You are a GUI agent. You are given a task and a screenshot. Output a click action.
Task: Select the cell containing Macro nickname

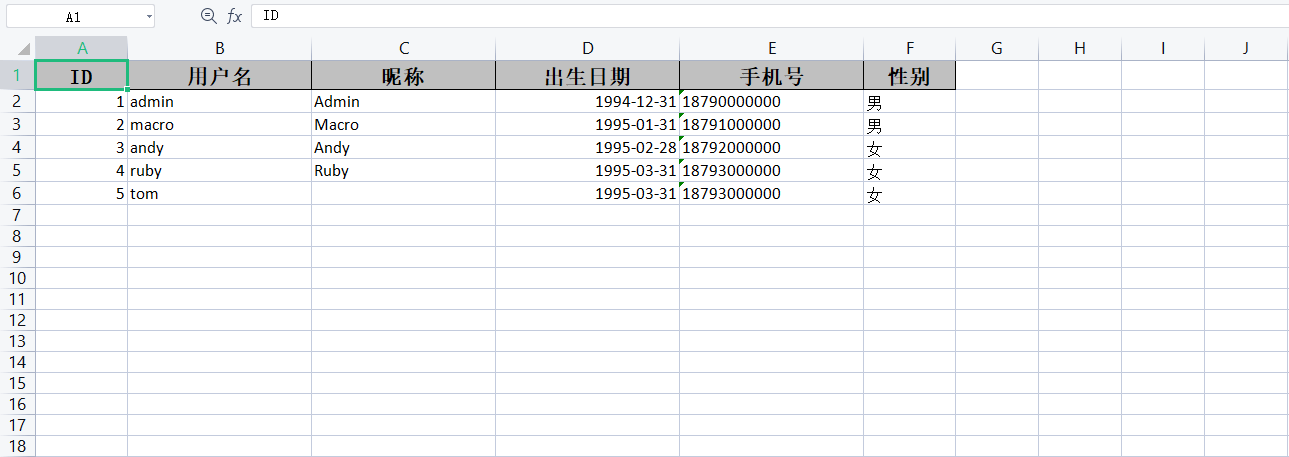(403, 125)
